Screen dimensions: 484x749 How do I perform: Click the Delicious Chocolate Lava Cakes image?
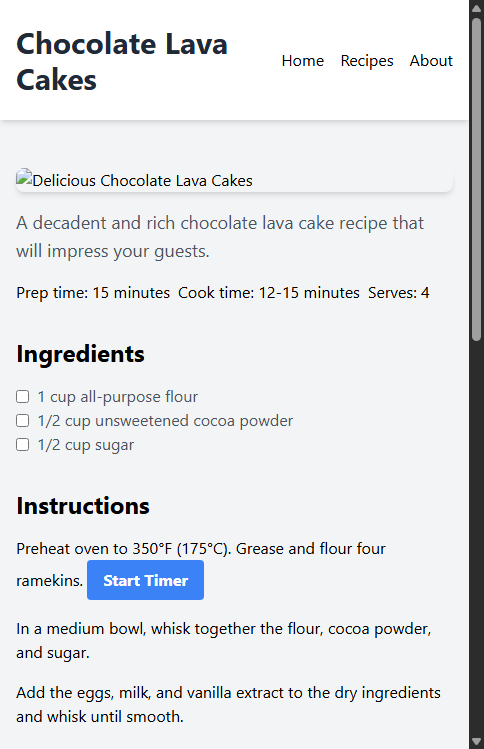[235, 181]
